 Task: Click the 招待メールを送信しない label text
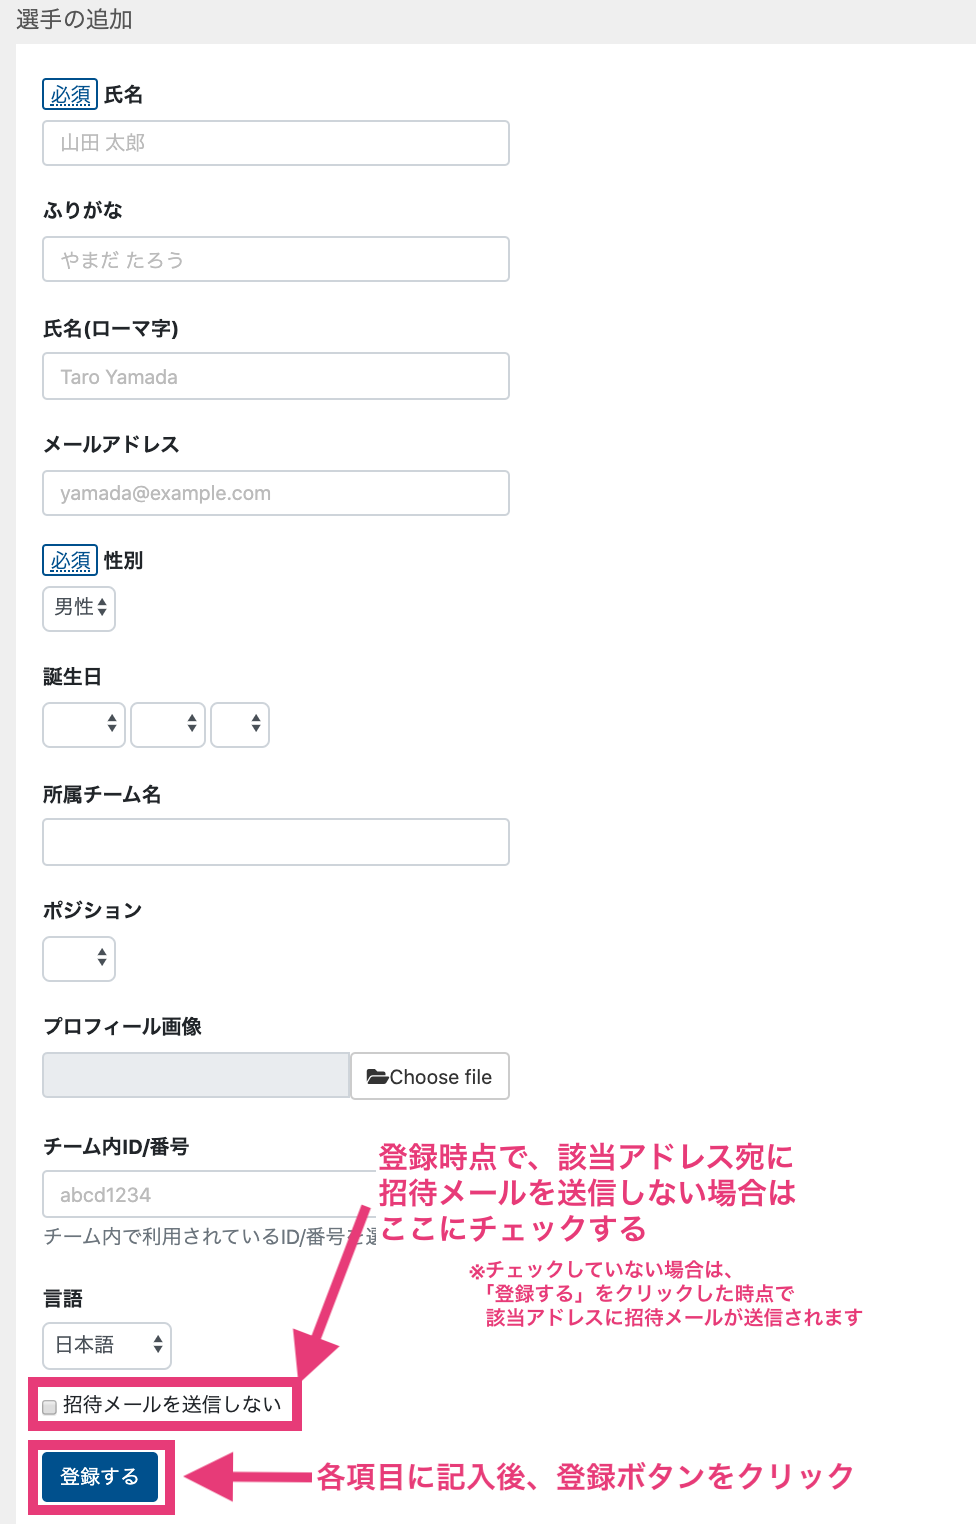tap(172, 1405)
